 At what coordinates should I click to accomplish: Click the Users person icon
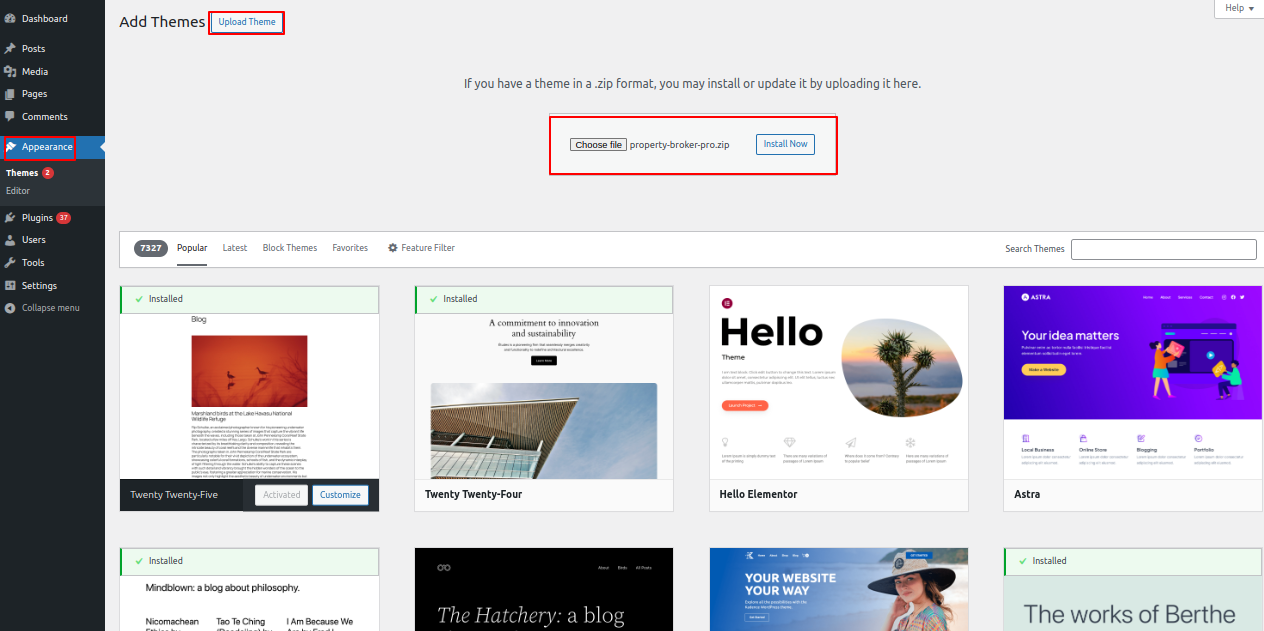coord(10,240)
